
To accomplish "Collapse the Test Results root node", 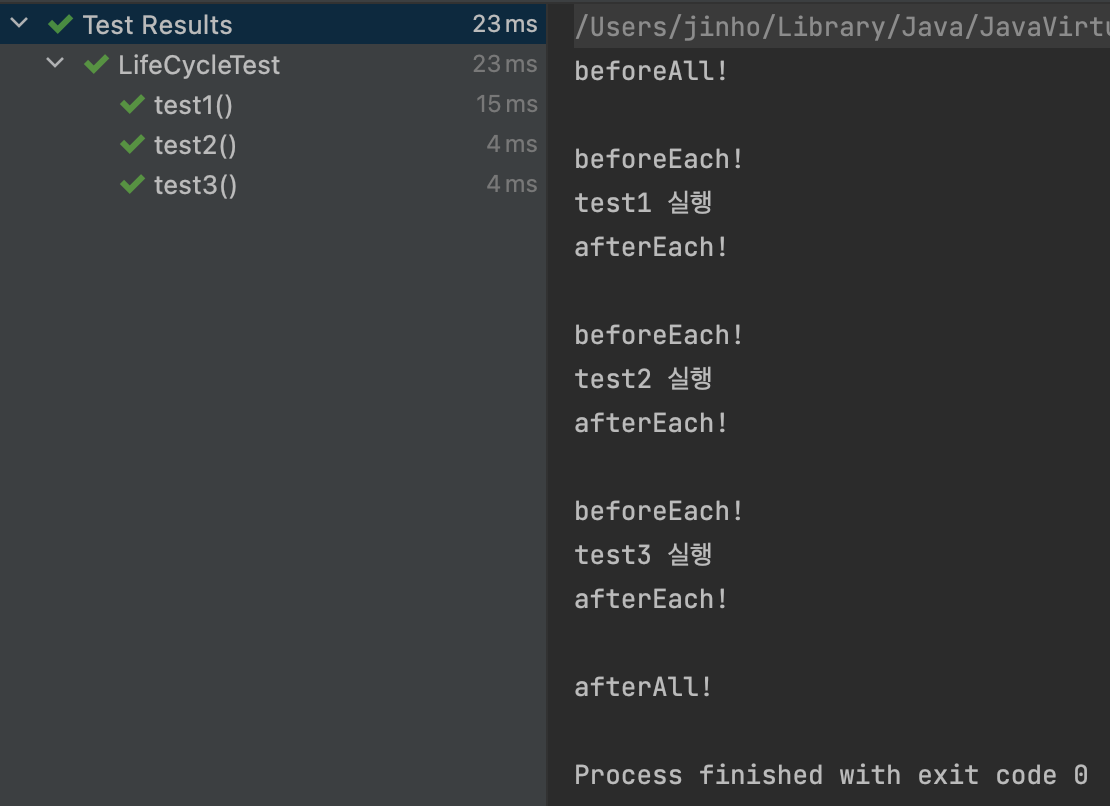I will coord(19,23).
